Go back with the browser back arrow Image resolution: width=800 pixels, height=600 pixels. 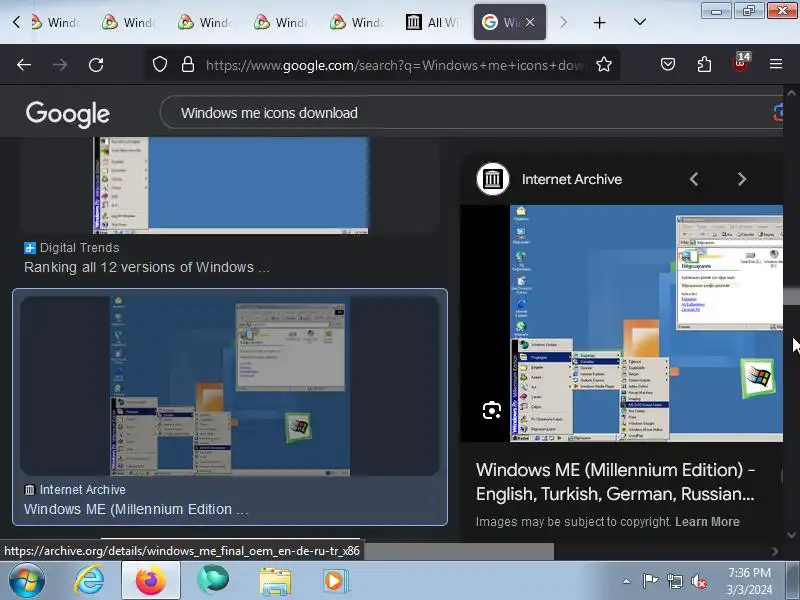point(24,65)
